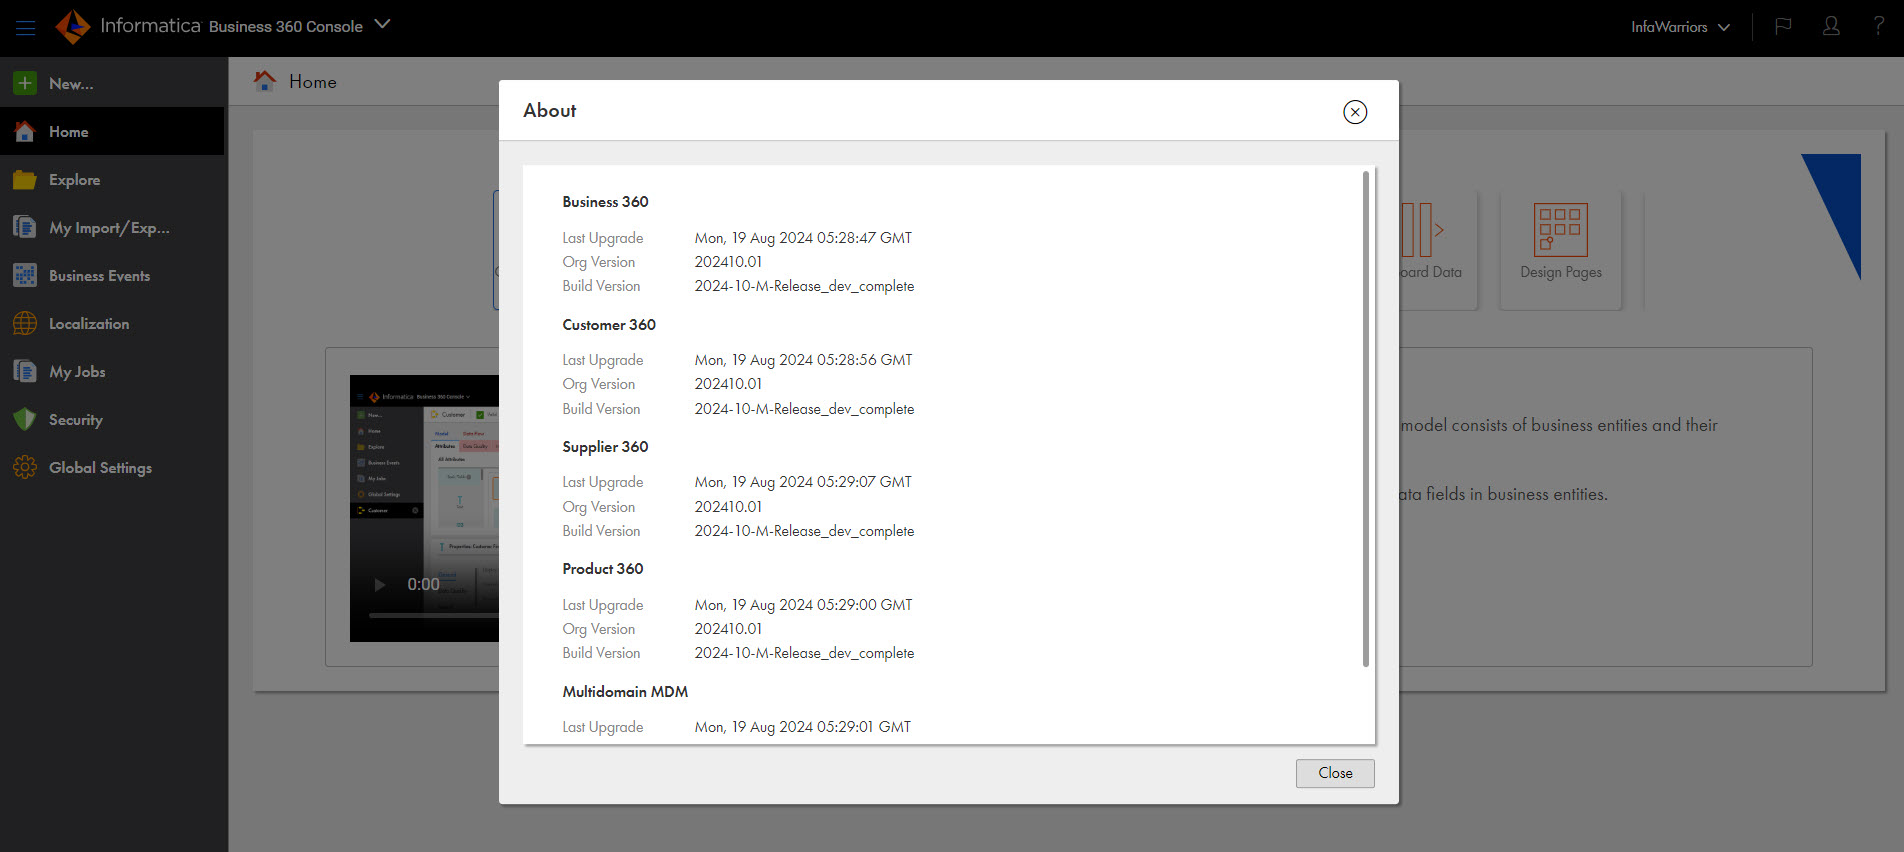Image resolution: width=1904 pixels, height=852 pixels.
Task: Play the intro video
Action: 380,585
